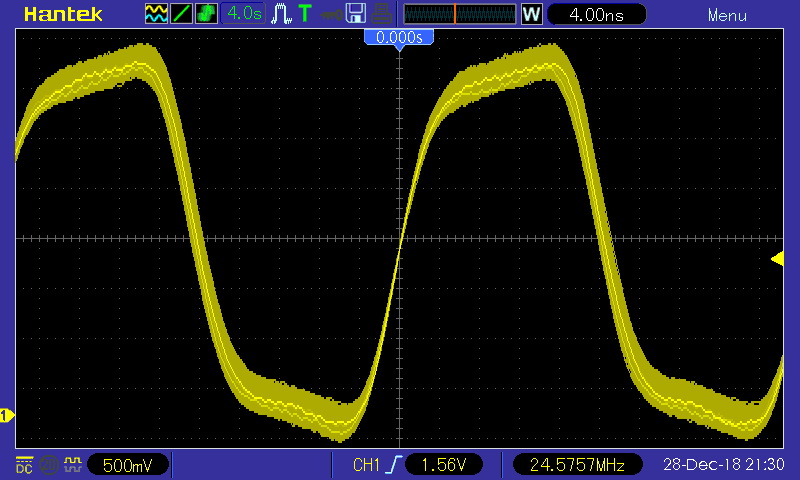Click the YT dual-wave display mode icon
800x480 pixels.
coord(156,14)
